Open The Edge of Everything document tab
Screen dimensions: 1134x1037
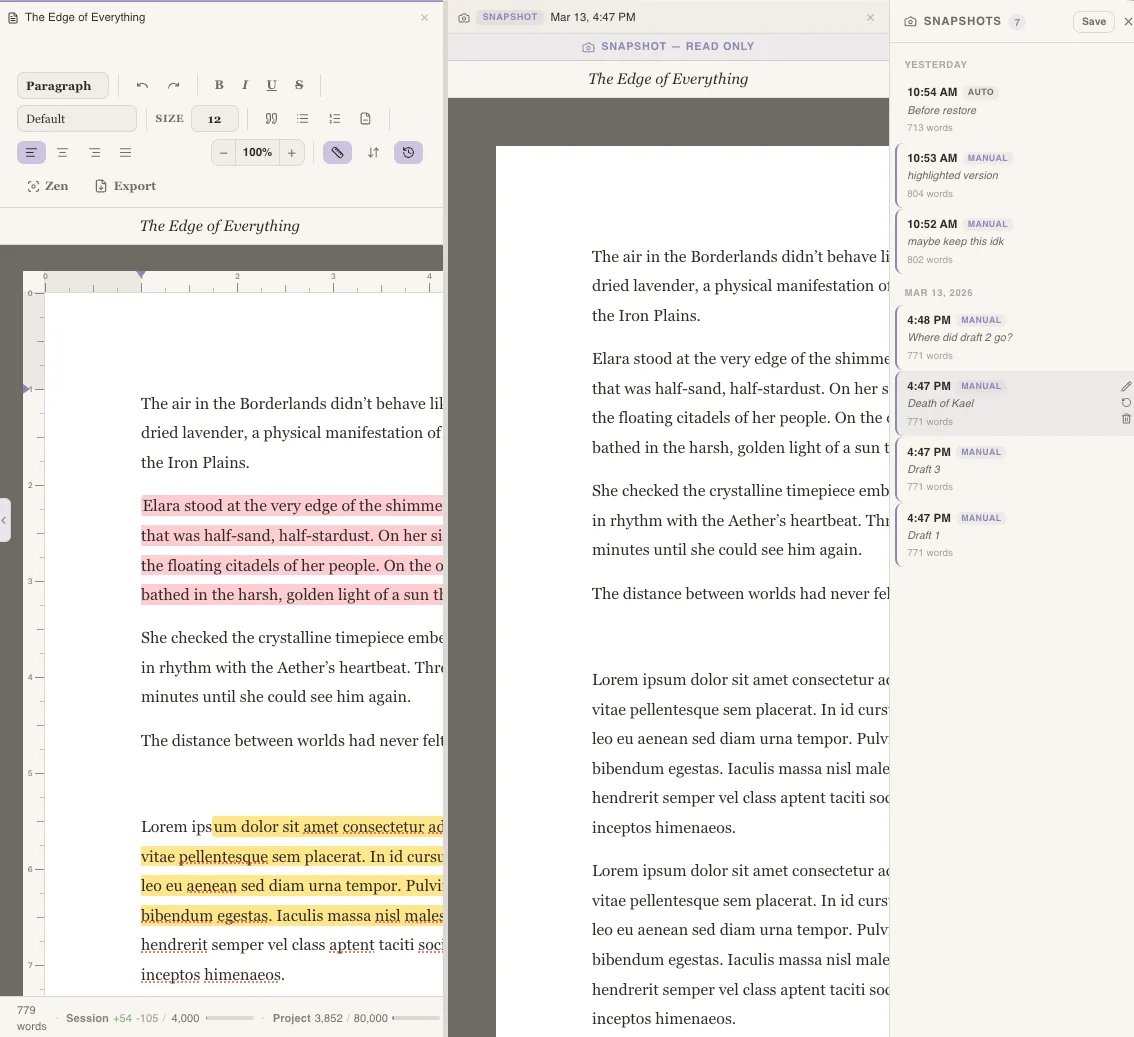(85, 17)
